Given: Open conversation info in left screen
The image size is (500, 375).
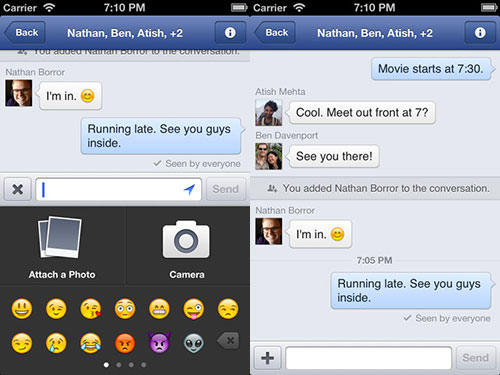Looking at the screenshot, I should [230, 33].
